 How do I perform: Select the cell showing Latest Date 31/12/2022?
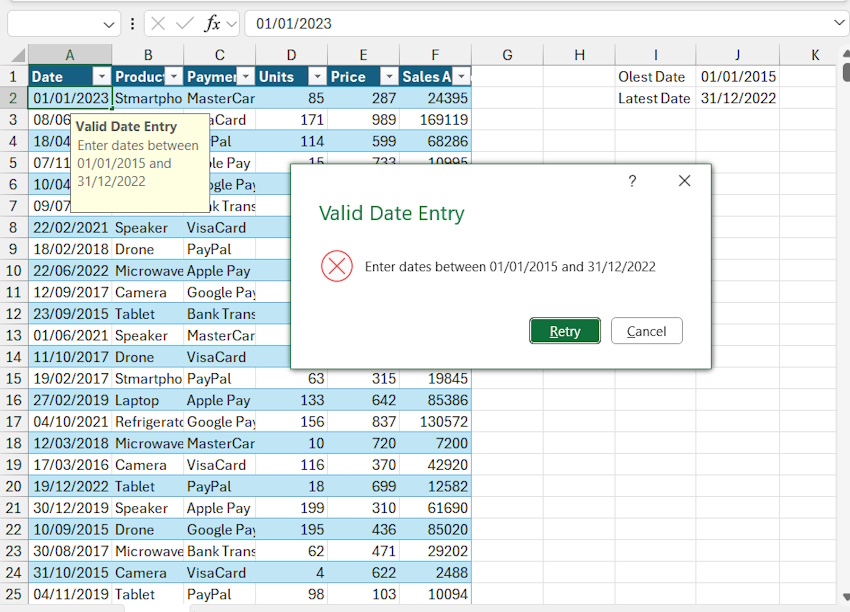point(737,97)
